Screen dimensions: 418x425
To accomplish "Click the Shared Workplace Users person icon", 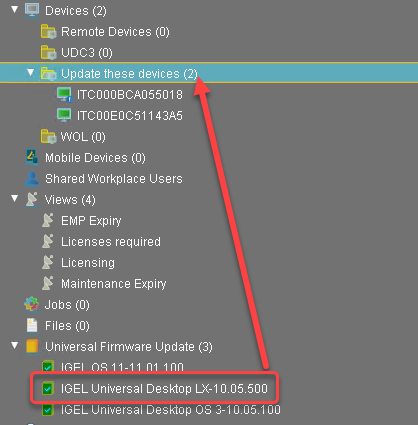I will [x=32, y=179].
